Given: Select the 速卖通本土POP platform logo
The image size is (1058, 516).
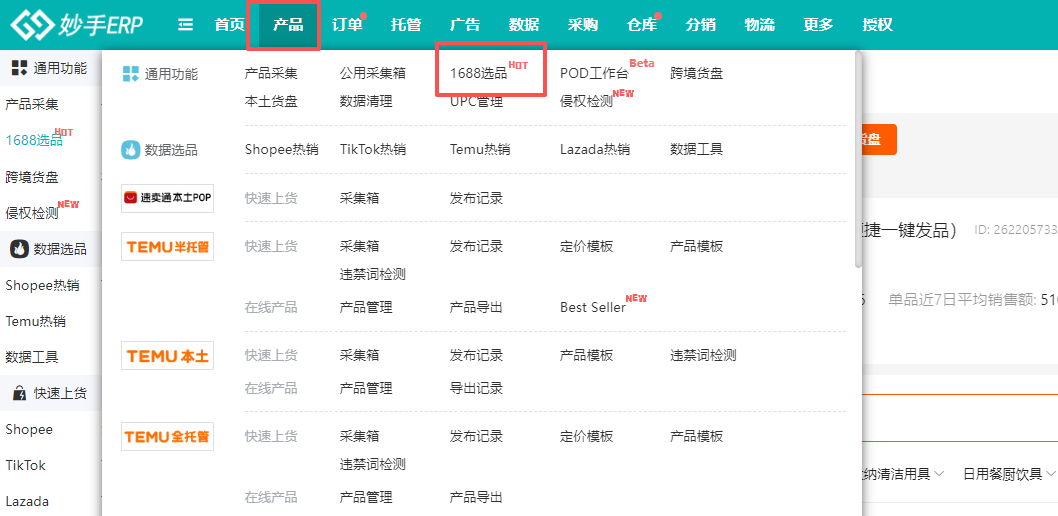Looking at the screenshot, I should (x=167, y=198).
